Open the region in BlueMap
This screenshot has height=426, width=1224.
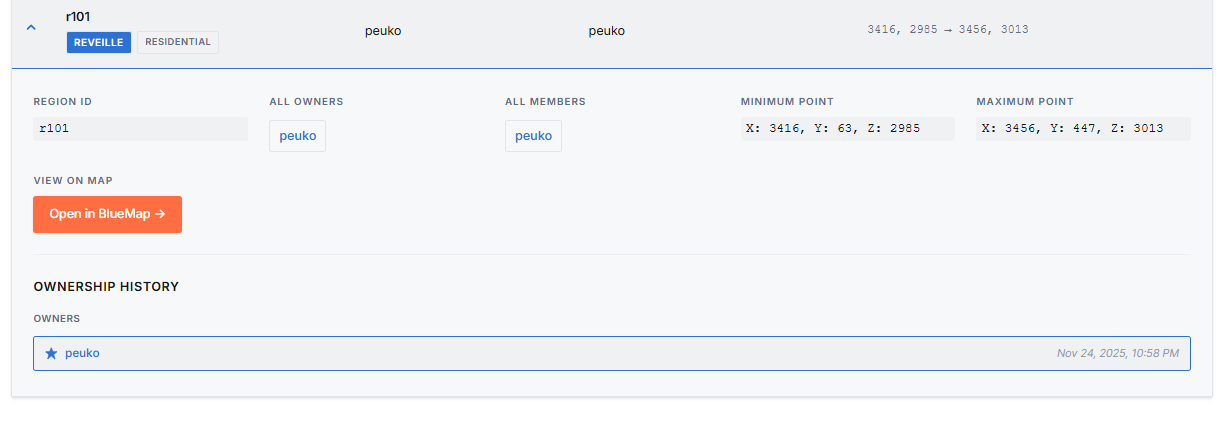coord(107,214)
